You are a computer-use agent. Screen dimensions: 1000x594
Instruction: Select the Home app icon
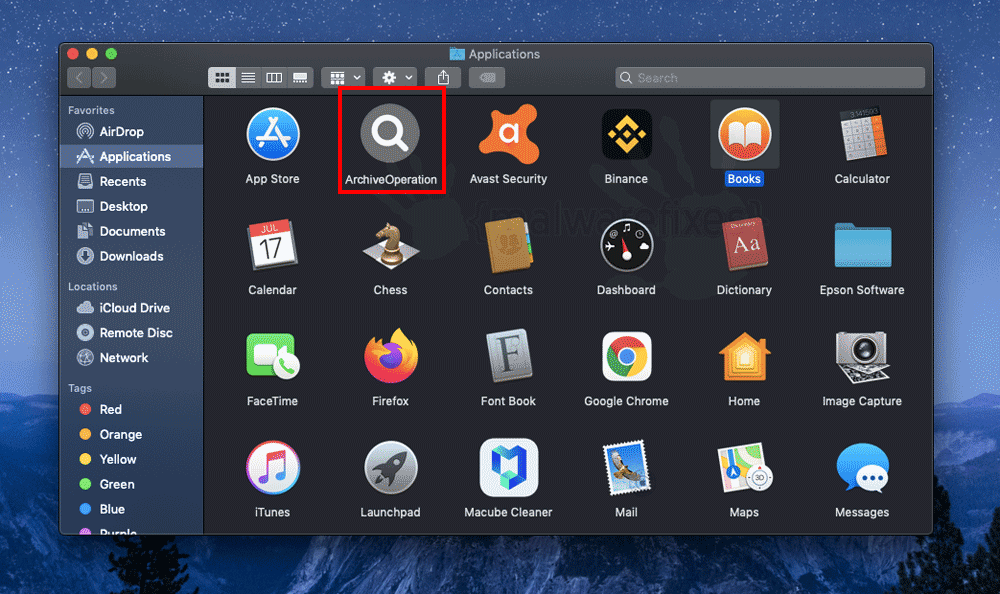[x=744, y=356]
